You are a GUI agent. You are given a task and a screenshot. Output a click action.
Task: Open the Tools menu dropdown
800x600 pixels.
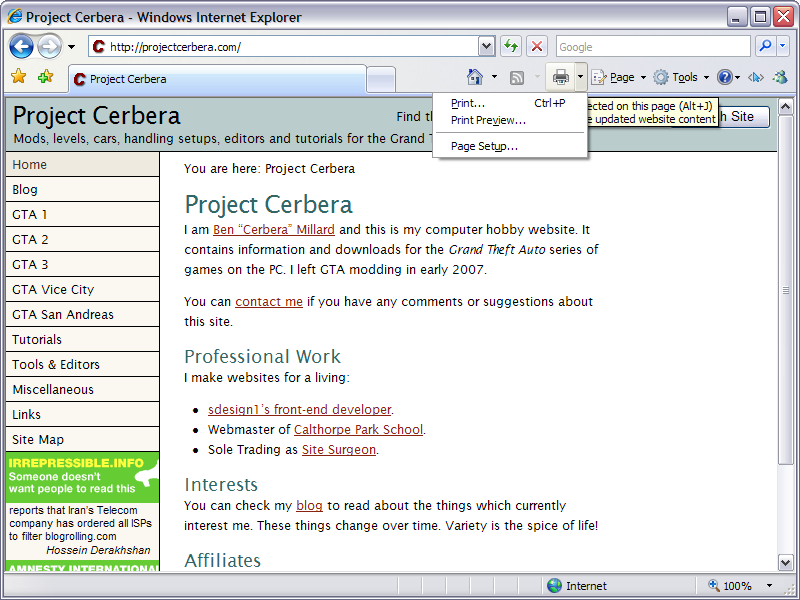click(684, 77)
